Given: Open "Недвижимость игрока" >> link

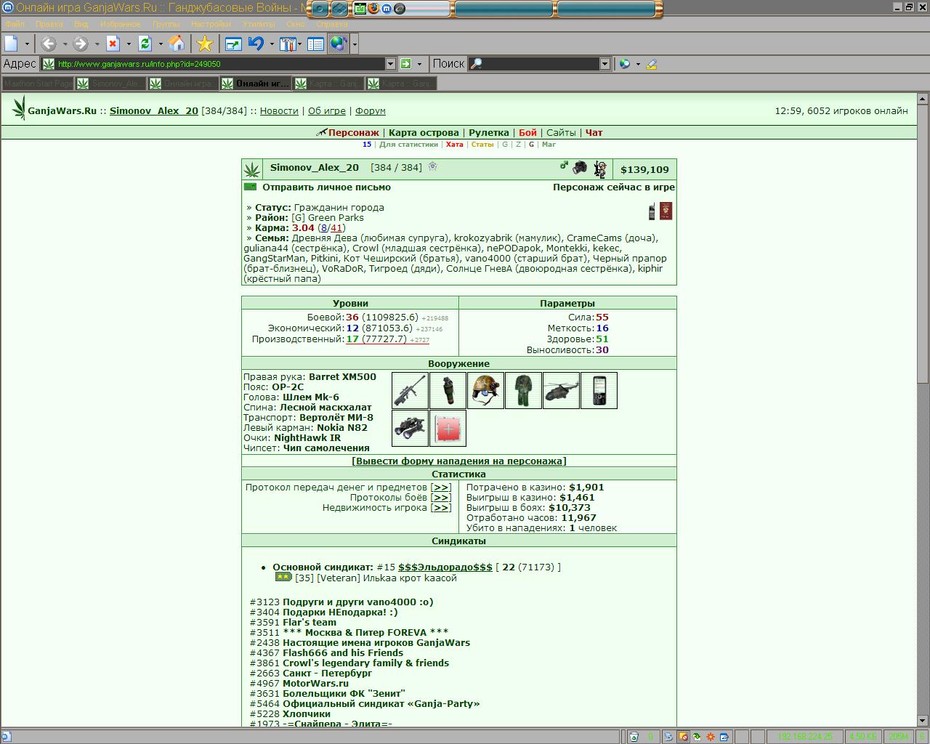Looking at the screenshot, I should pyautogui.click(x=441, y=508).
